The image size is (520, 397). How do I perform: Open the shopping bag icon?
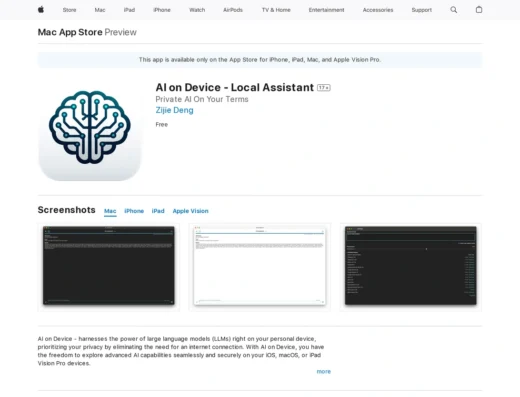(x=479, y=10)
